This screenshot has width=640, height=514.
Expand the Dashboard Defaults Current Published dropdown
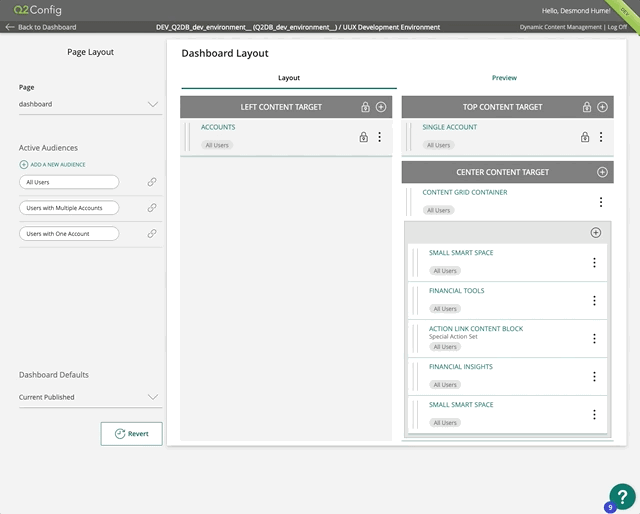coord(90,397)
